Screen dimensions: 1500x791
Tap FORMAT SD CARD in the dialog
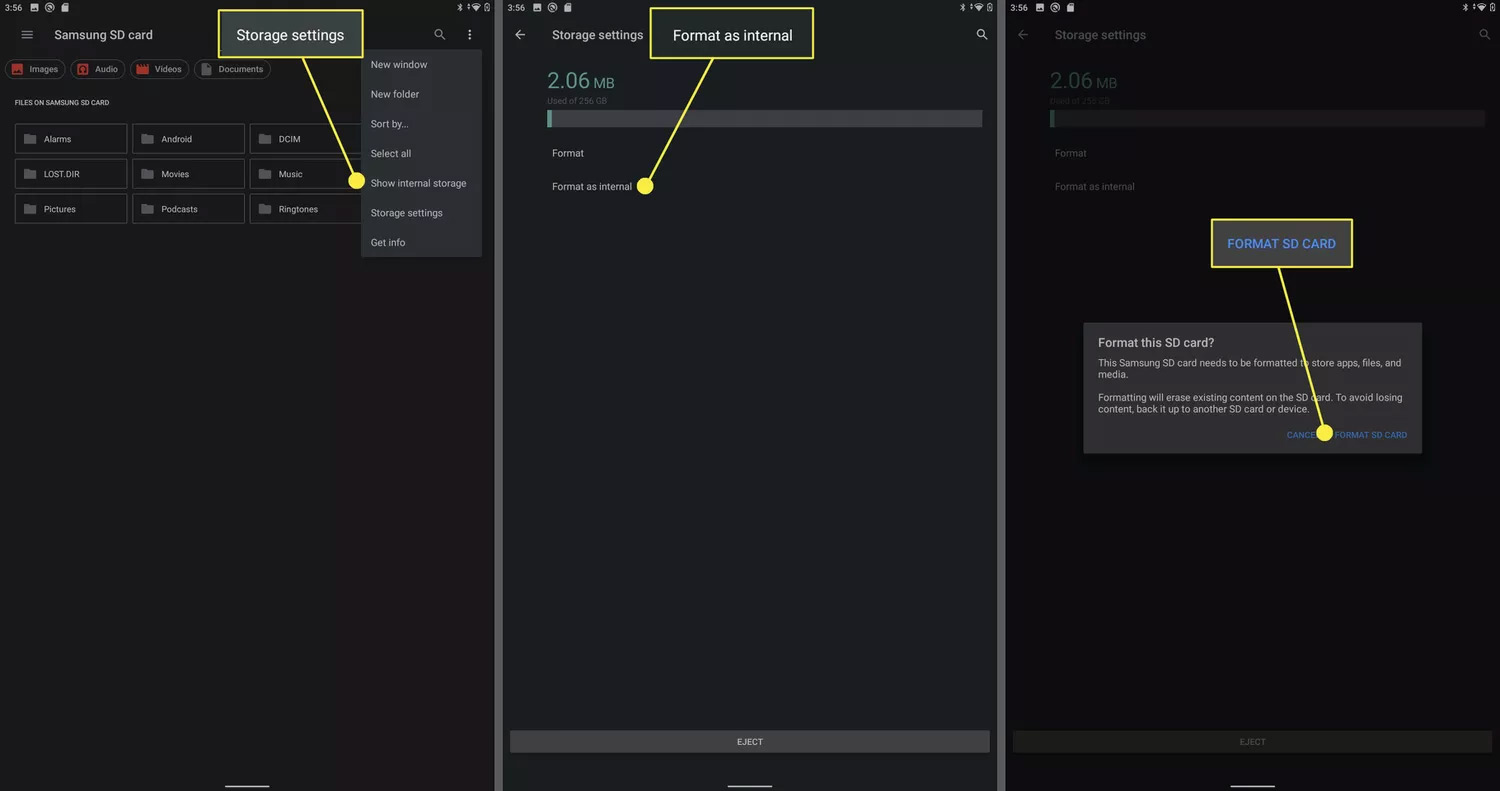[1371, 434]
